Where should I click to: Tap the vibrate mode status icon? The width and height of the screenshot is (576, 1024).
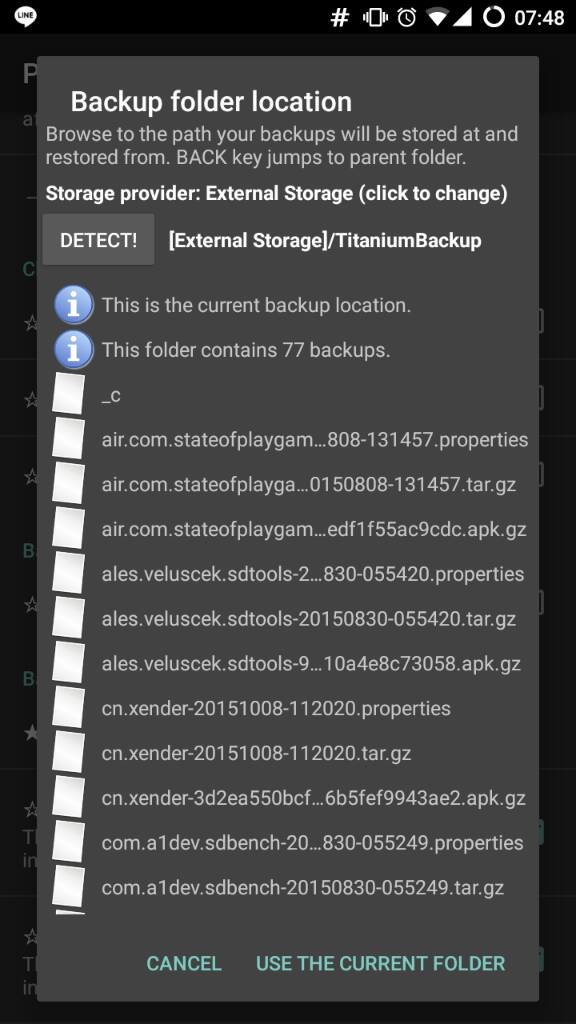375,18
